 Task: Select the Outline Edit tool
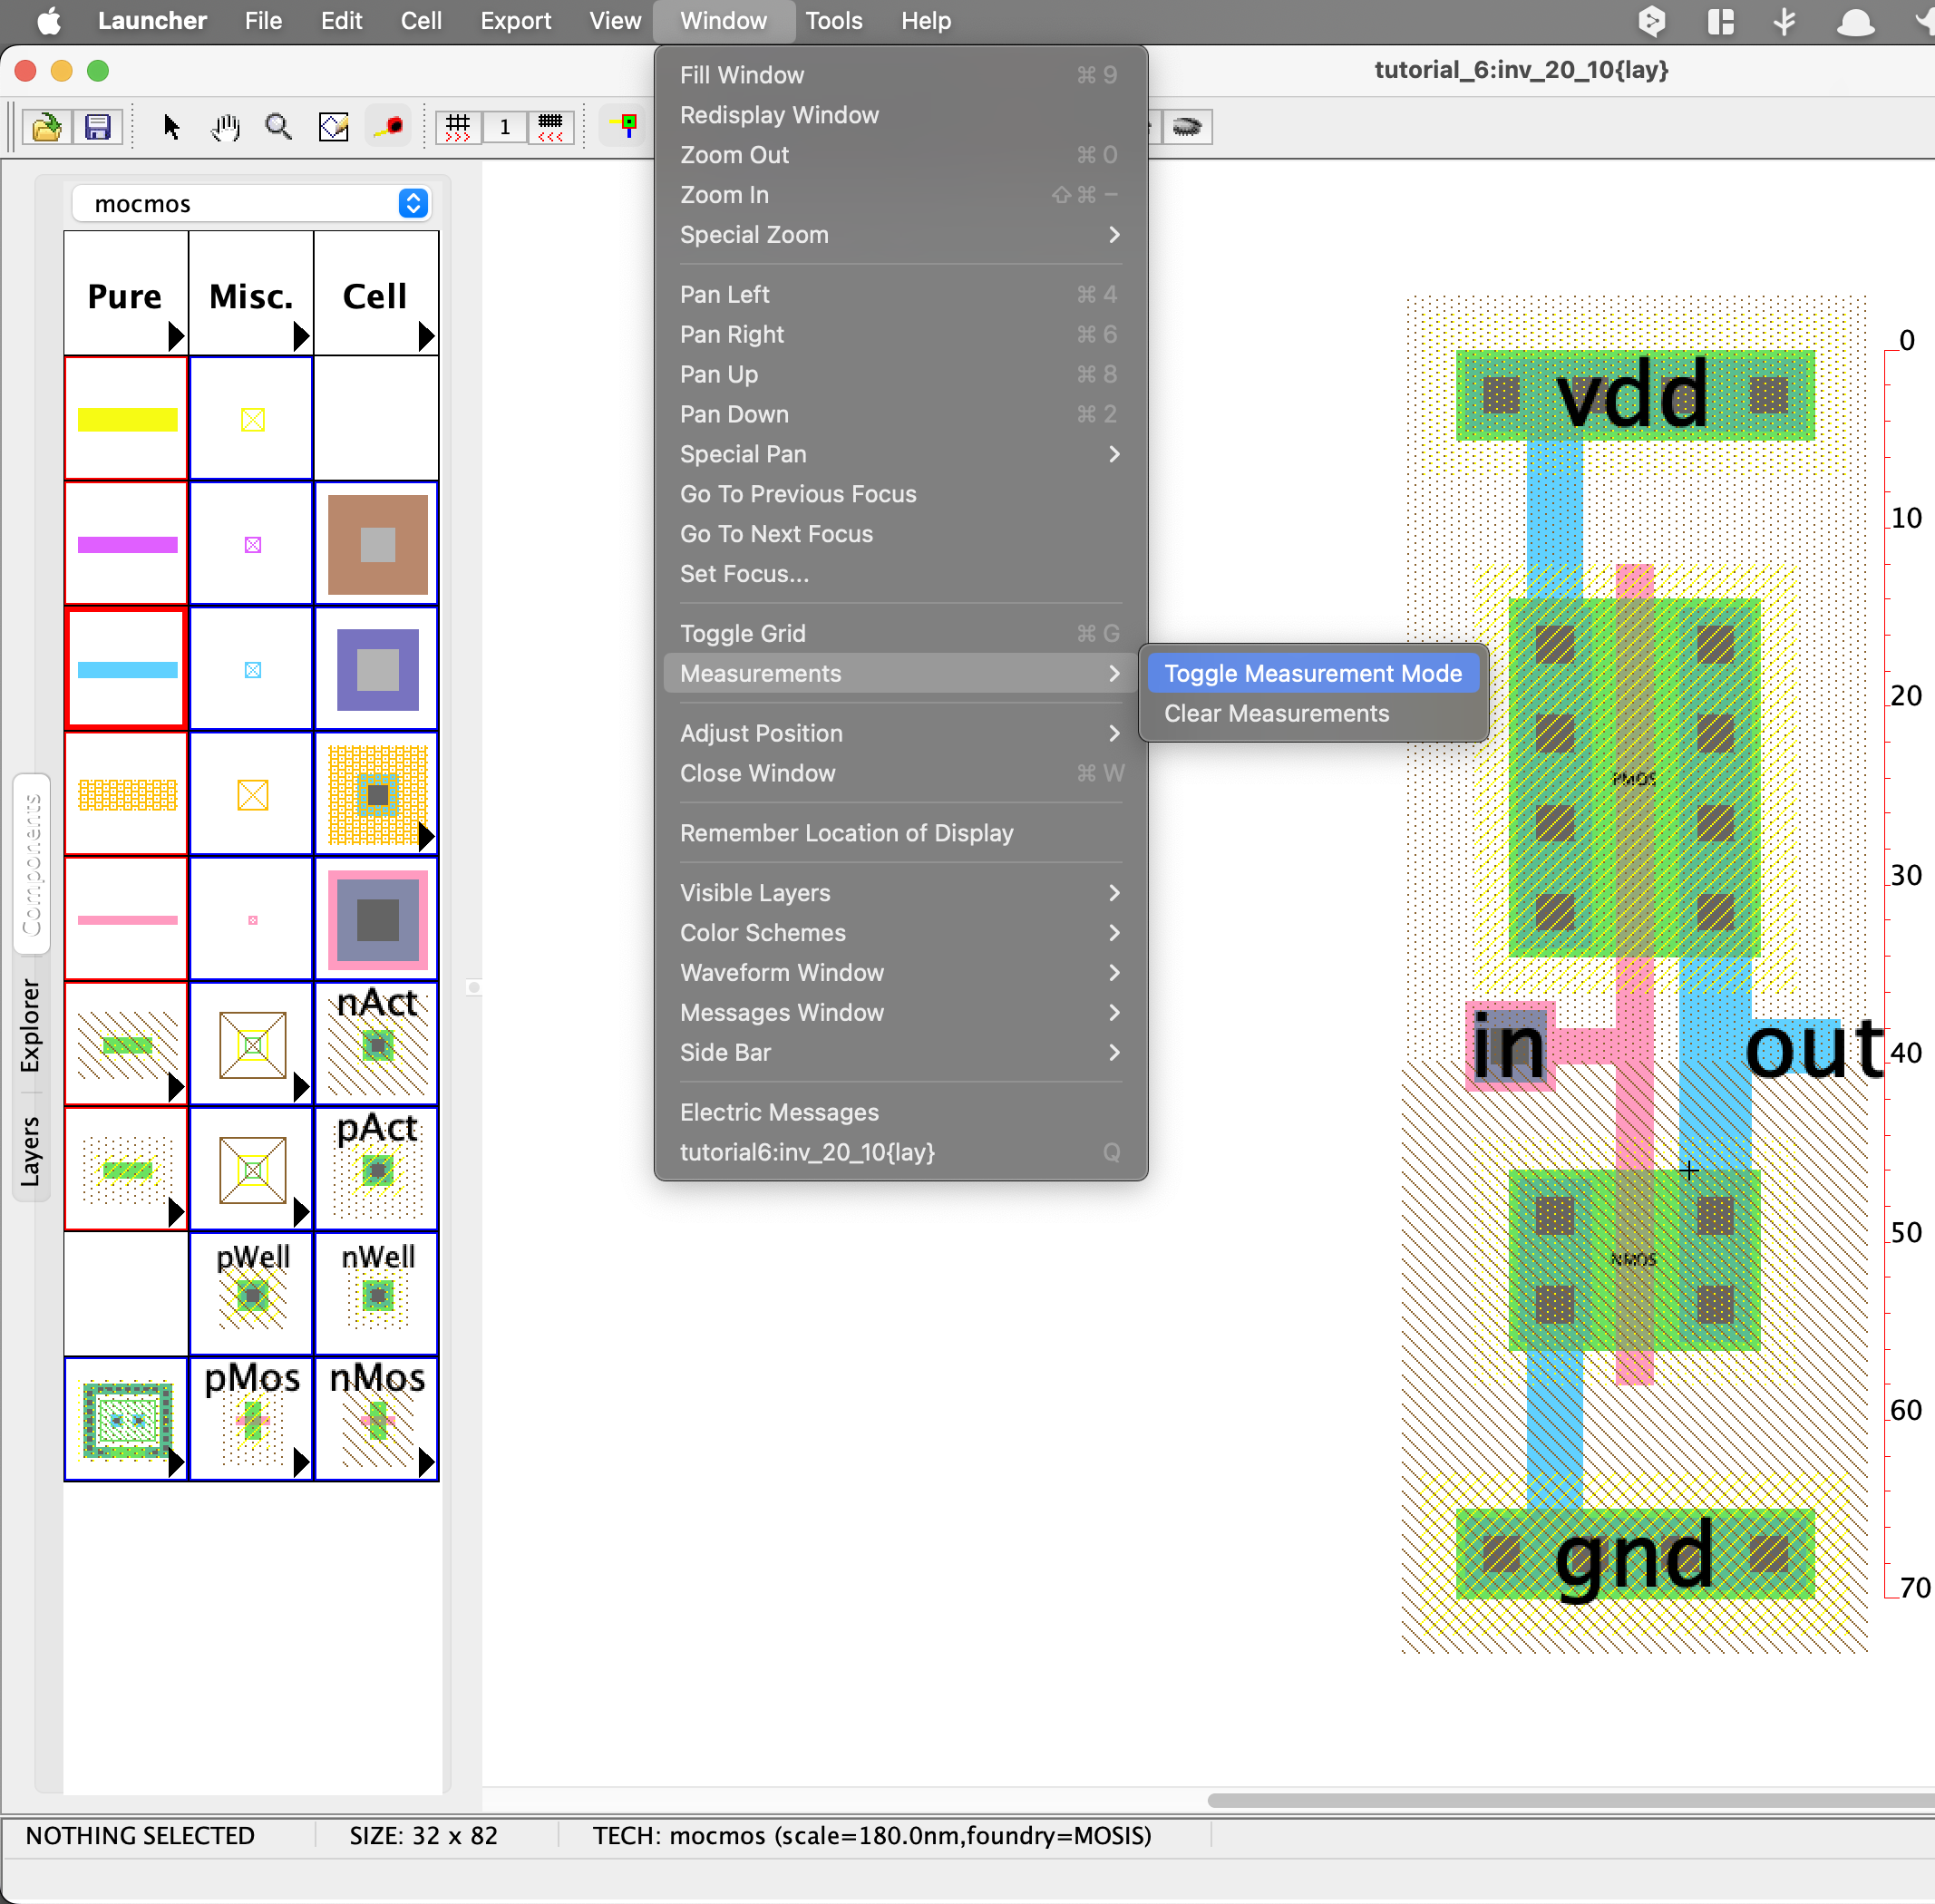coord(333,127)
